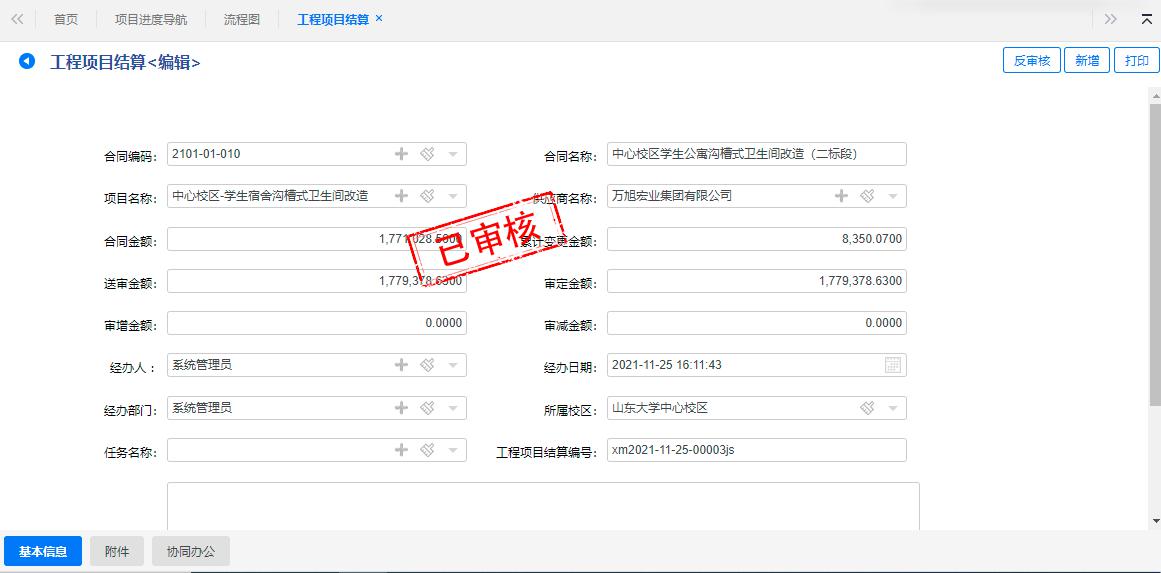Click the 合同名称 input field
The image size is (1161, 573).
click(x=756, y=154)
